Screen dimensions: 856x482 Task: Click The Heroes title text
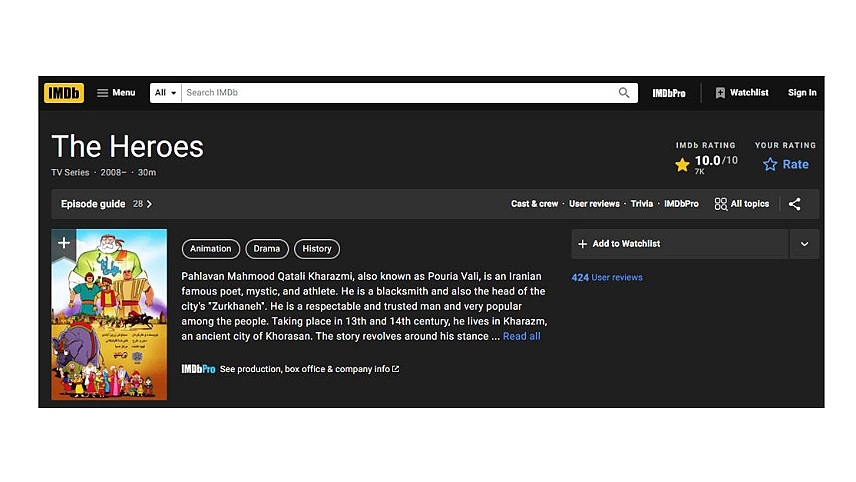tap(127, 146)
